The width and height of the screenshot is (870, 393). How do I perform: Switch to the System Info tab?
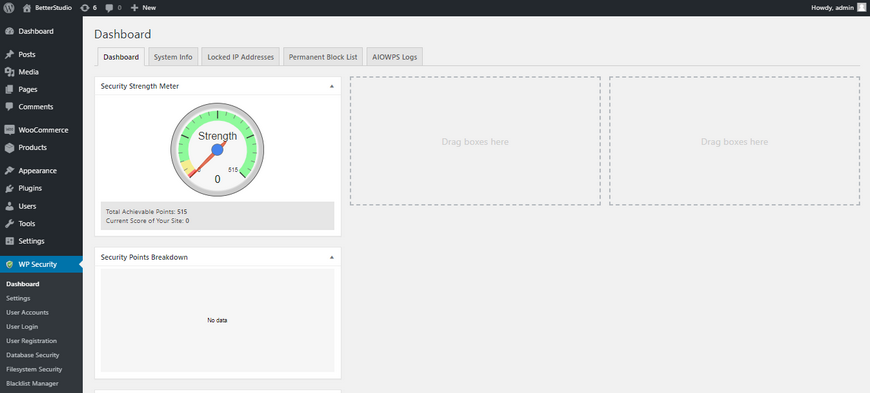coord(173,57)
